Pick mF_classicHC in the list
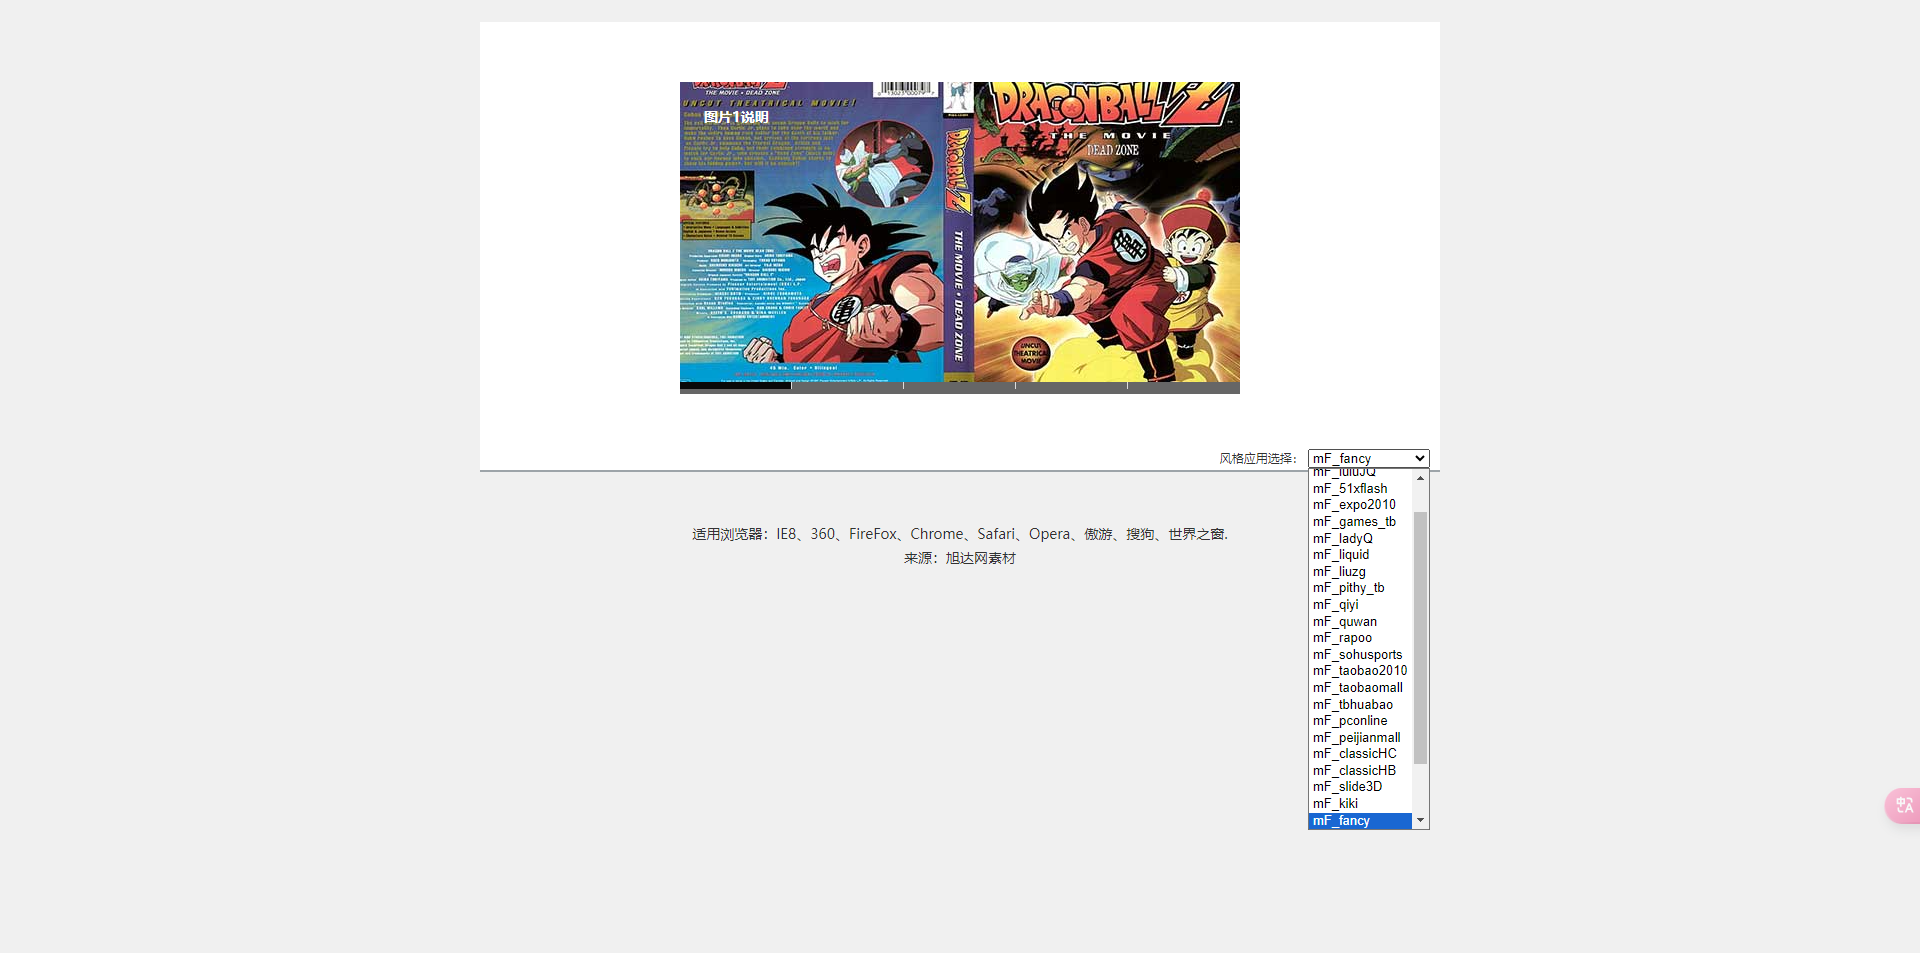This screenshot has height=953, width=1920. click(x=1360, y=754)
